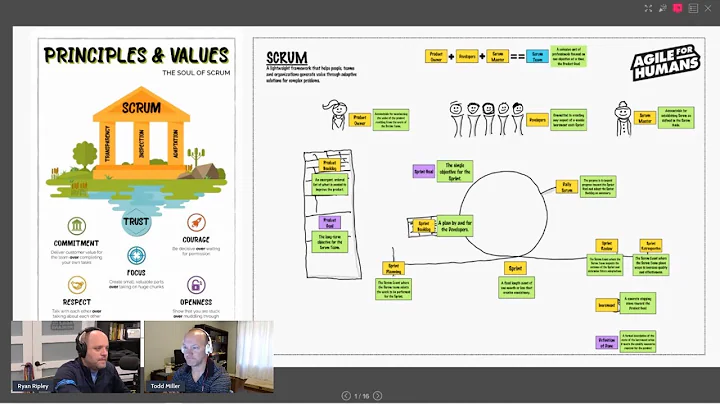Click the Courage value heading
Screen dimensions: 720x404
coord(196,240)
